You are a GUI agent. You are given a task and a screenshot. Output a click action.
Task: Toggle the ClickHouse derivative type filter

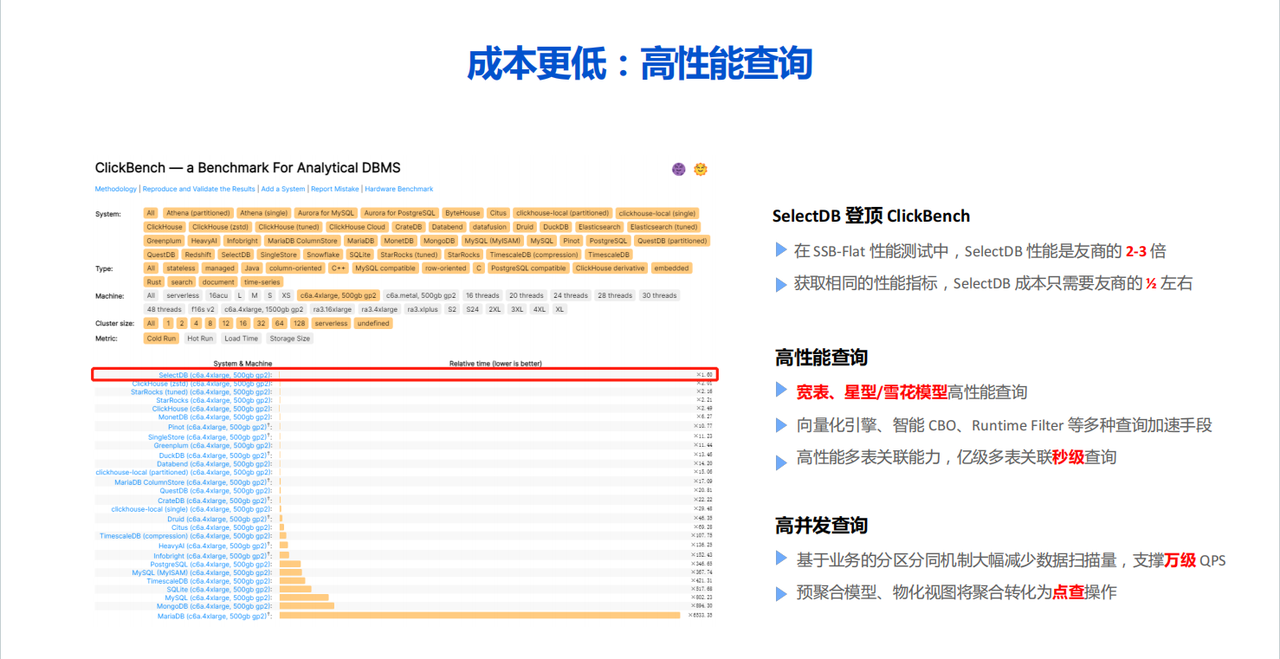tap(610, 268)
